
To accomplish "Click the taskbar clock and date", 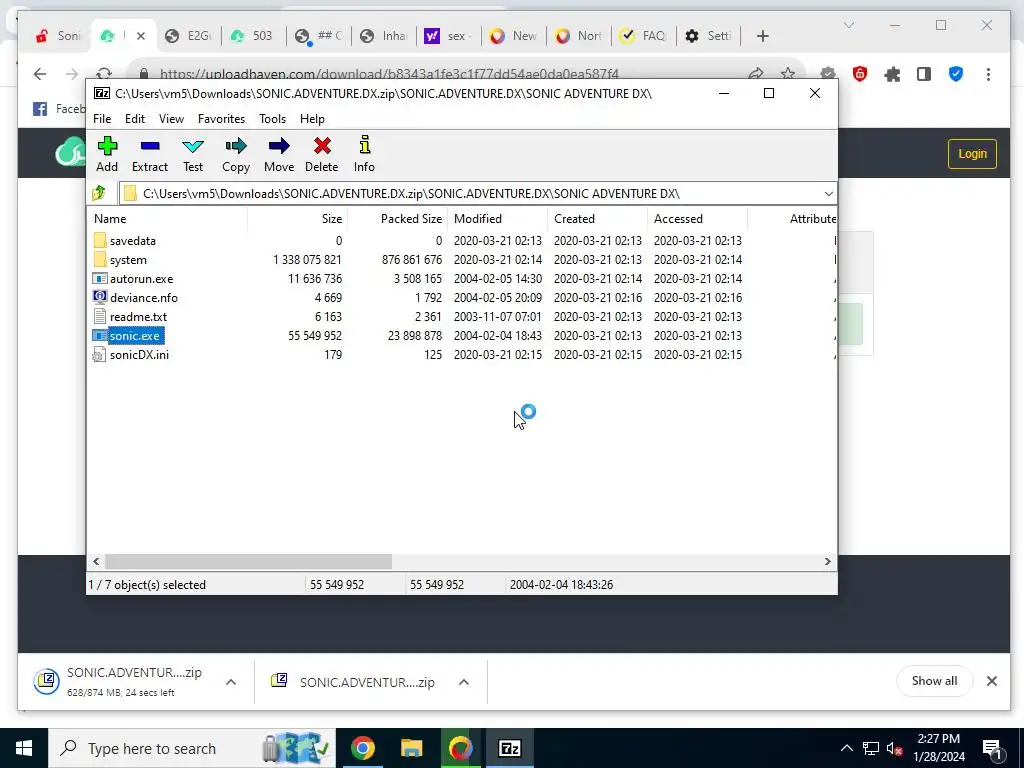I will 939,748.
